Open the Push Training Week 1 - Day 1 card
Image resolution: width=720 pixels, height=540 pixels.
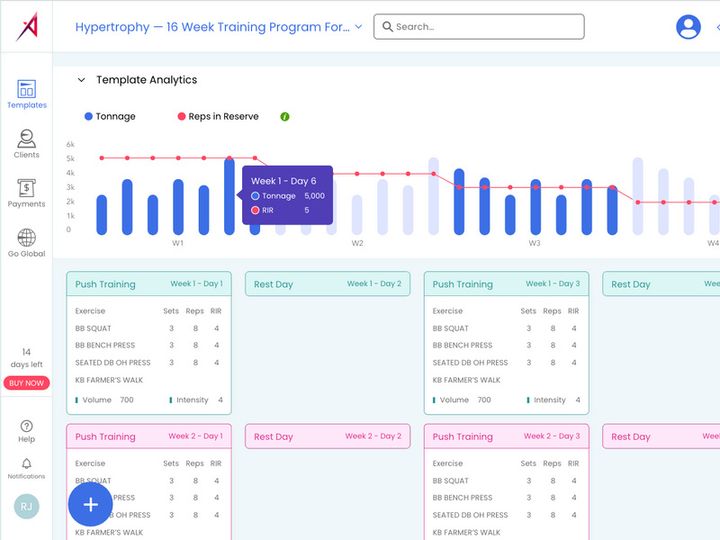pos(149,343)
